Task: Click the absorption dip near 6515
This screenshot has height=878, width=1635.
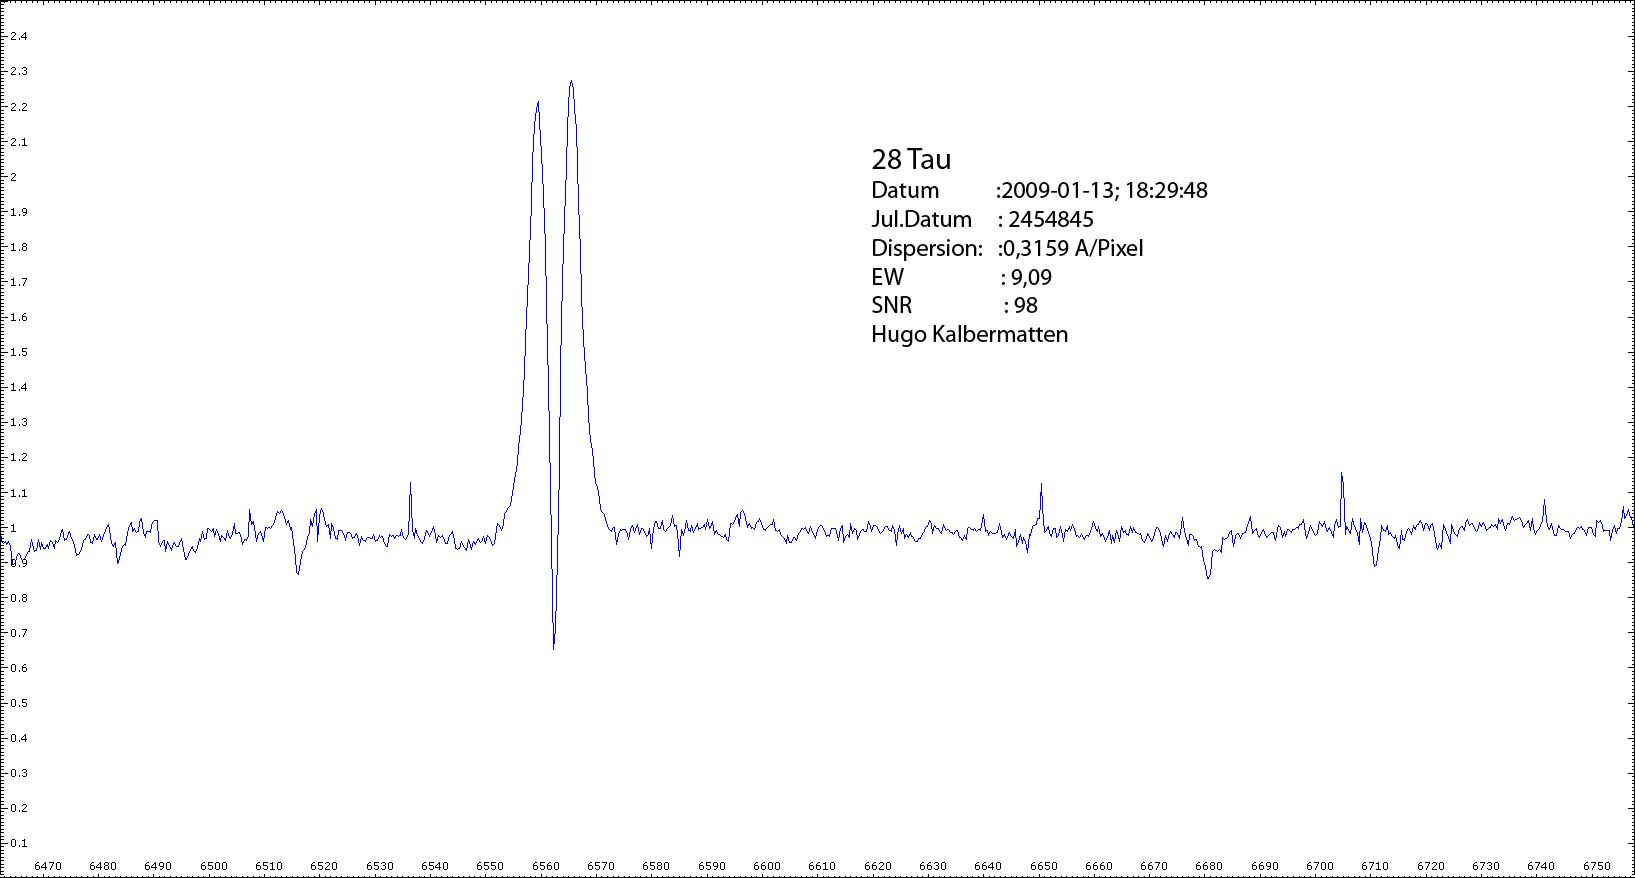Action: point(297,572)
